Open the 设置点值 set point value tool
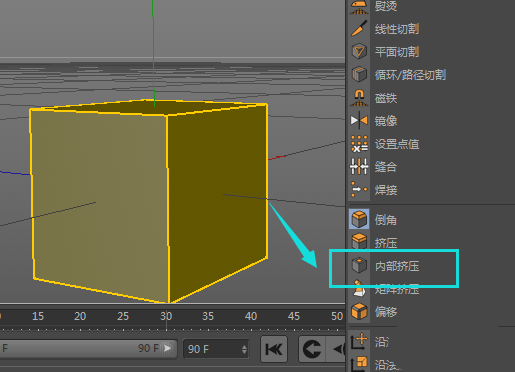Image resolution: width=515 pixels, height=372 pixels. (x=385, y=144)
